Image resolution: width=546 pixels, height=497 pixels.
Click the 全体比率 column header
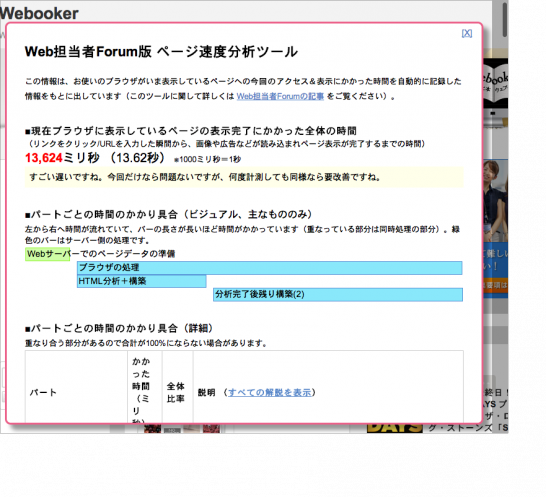(178, 387)
